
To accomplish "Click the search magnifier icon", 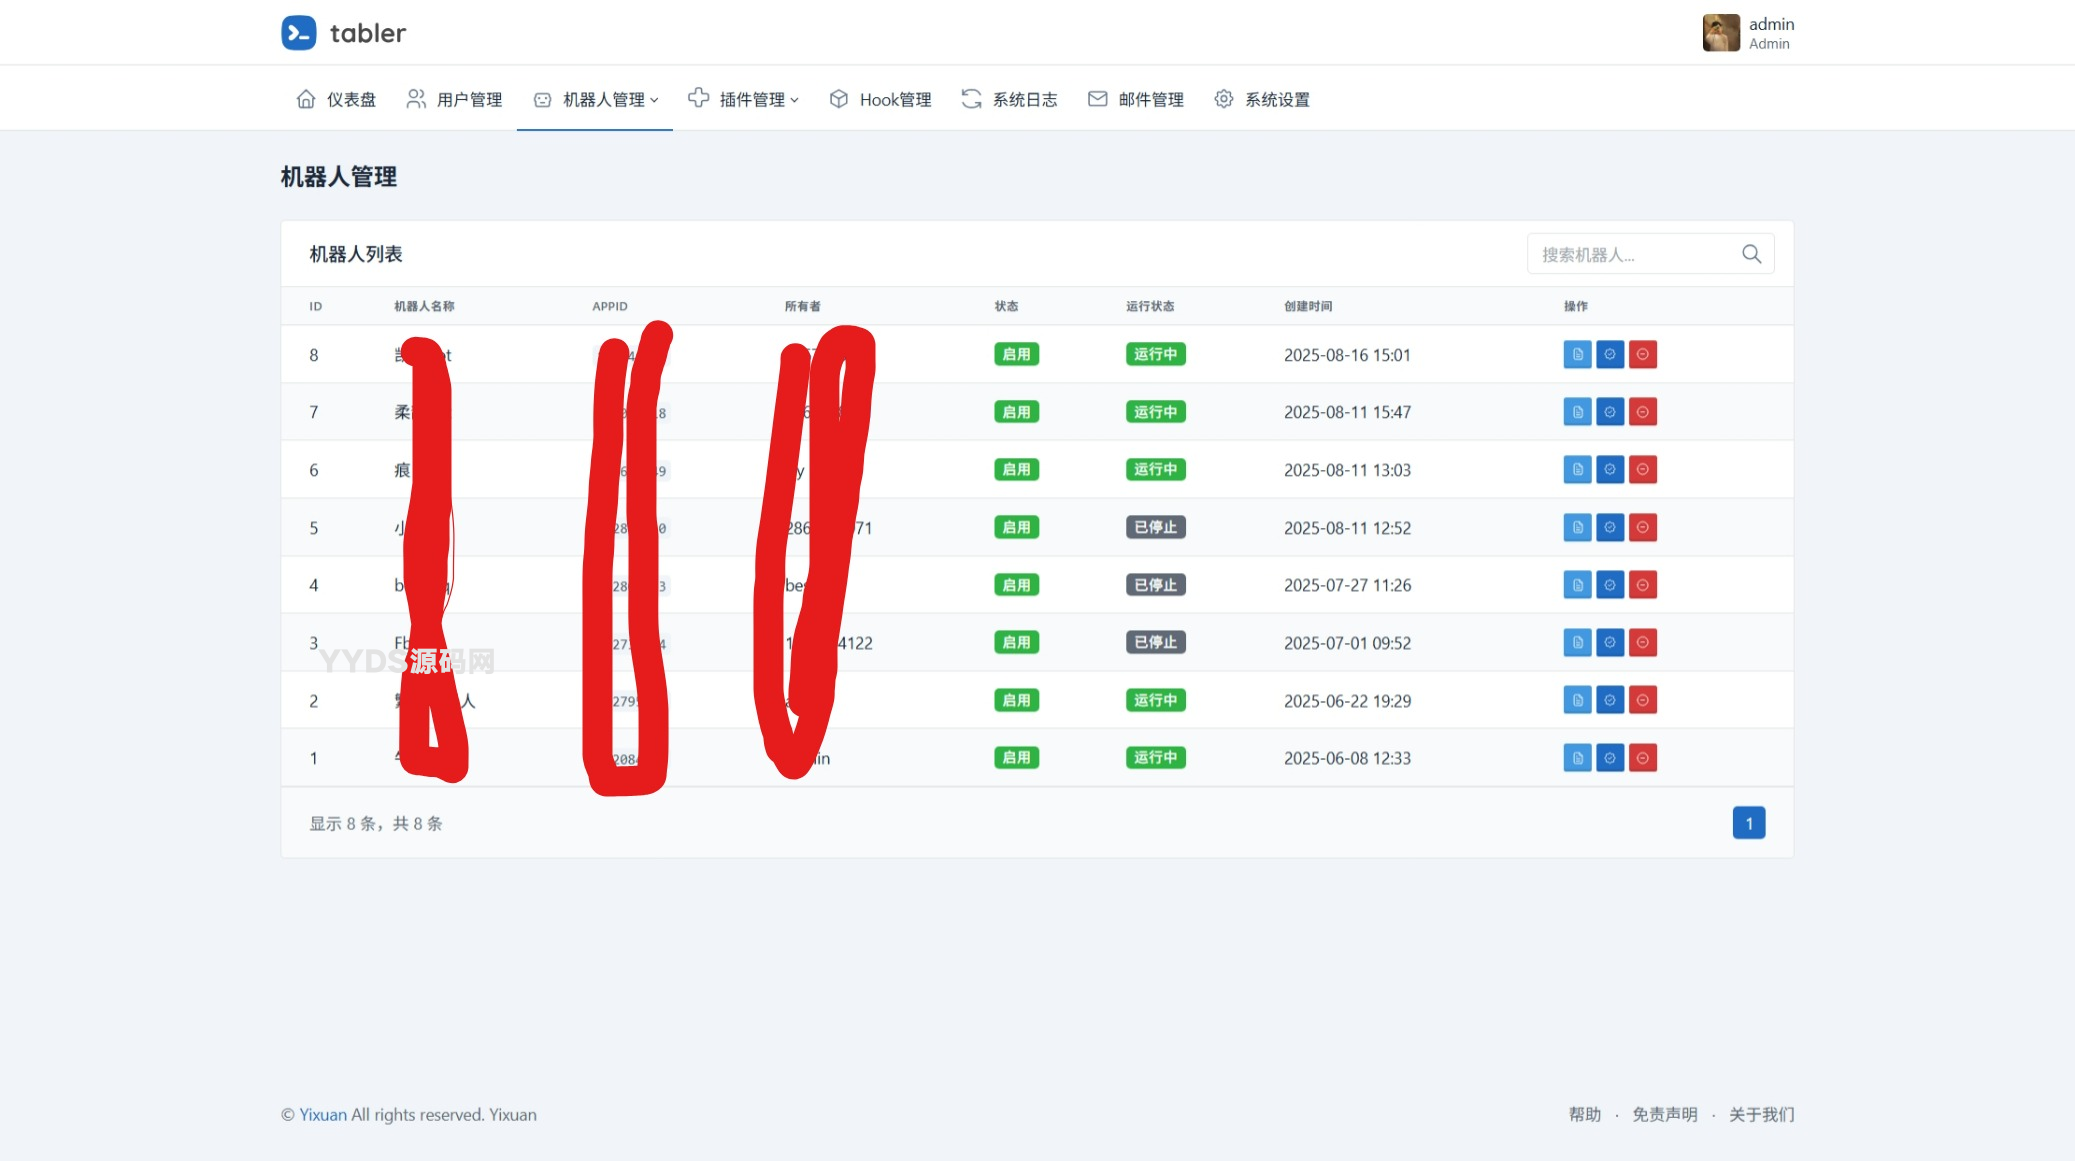I will click(1751, 253).
